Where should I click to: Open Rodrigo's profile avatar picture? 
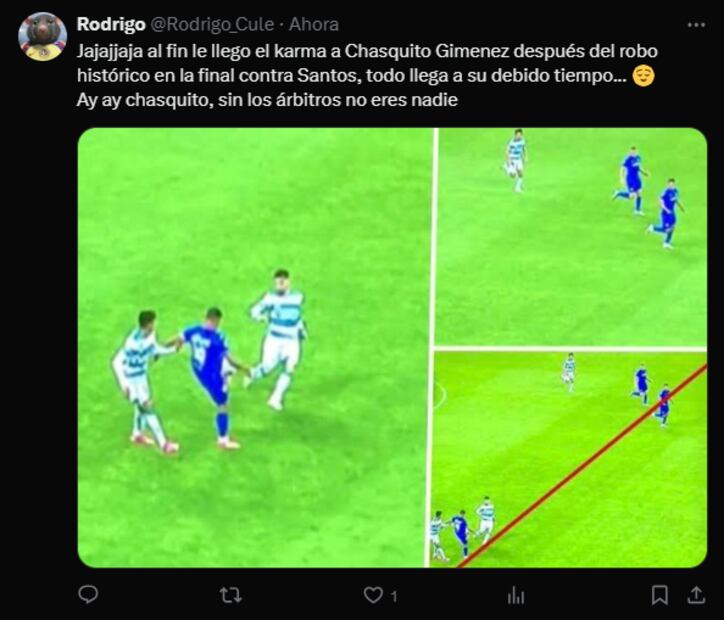[x=42, y=36]
